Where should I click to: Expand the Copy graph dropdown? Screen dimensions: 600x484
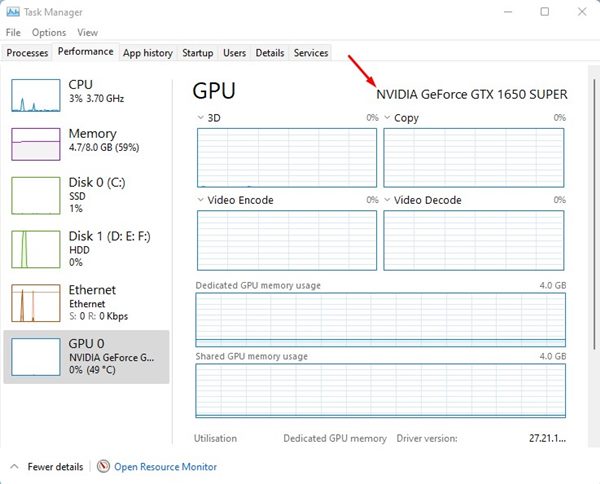pos(387,118)
